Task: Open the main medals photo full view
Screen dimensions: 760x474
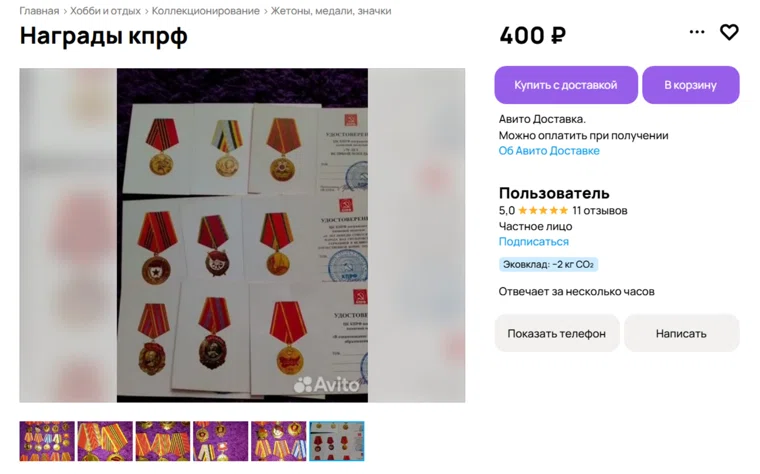Action: (x=242, y=235)
